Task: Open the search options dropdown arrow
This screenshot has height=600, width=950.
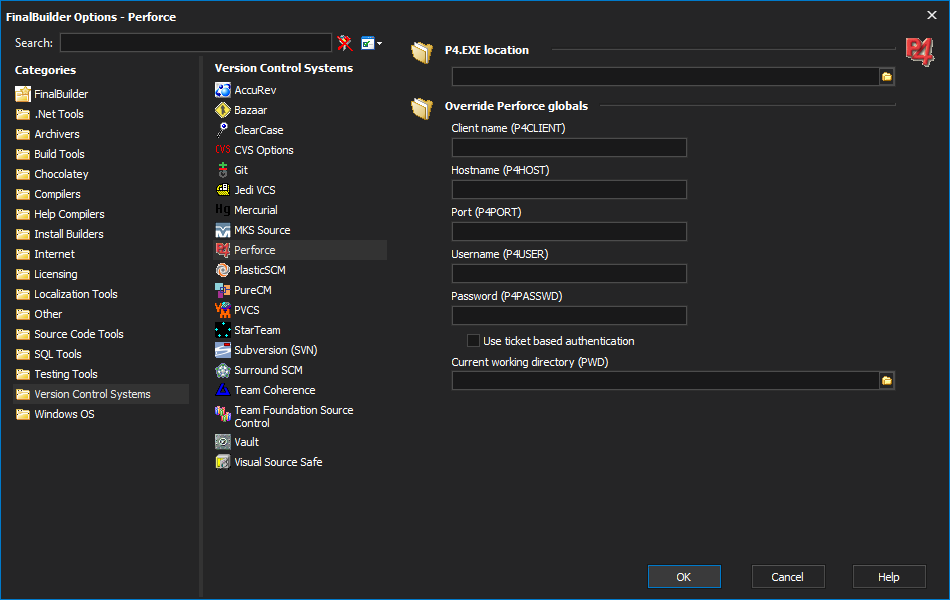Action: 379,44
